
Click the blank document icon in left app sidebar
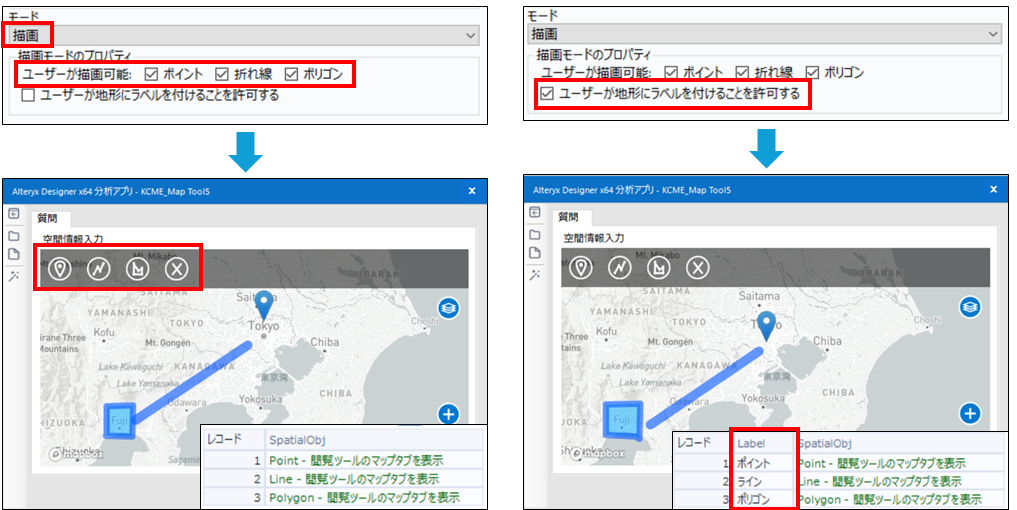coord(15,255)
